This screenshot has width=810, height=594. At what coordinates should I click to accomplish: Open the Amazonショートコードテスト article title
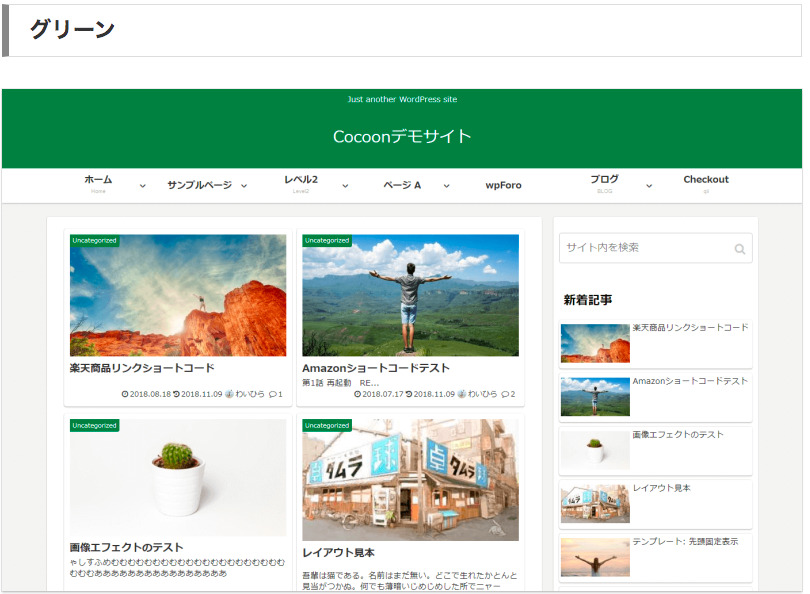(x=376, y=368)
